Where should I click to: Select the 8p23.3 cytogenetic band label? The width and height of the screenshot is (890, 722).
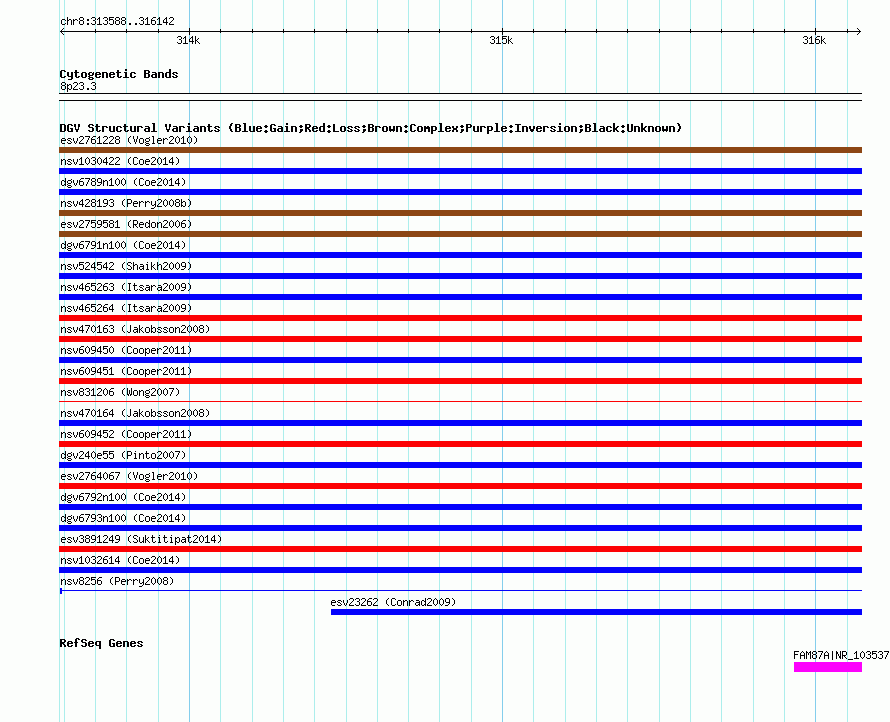pos(78,86)
